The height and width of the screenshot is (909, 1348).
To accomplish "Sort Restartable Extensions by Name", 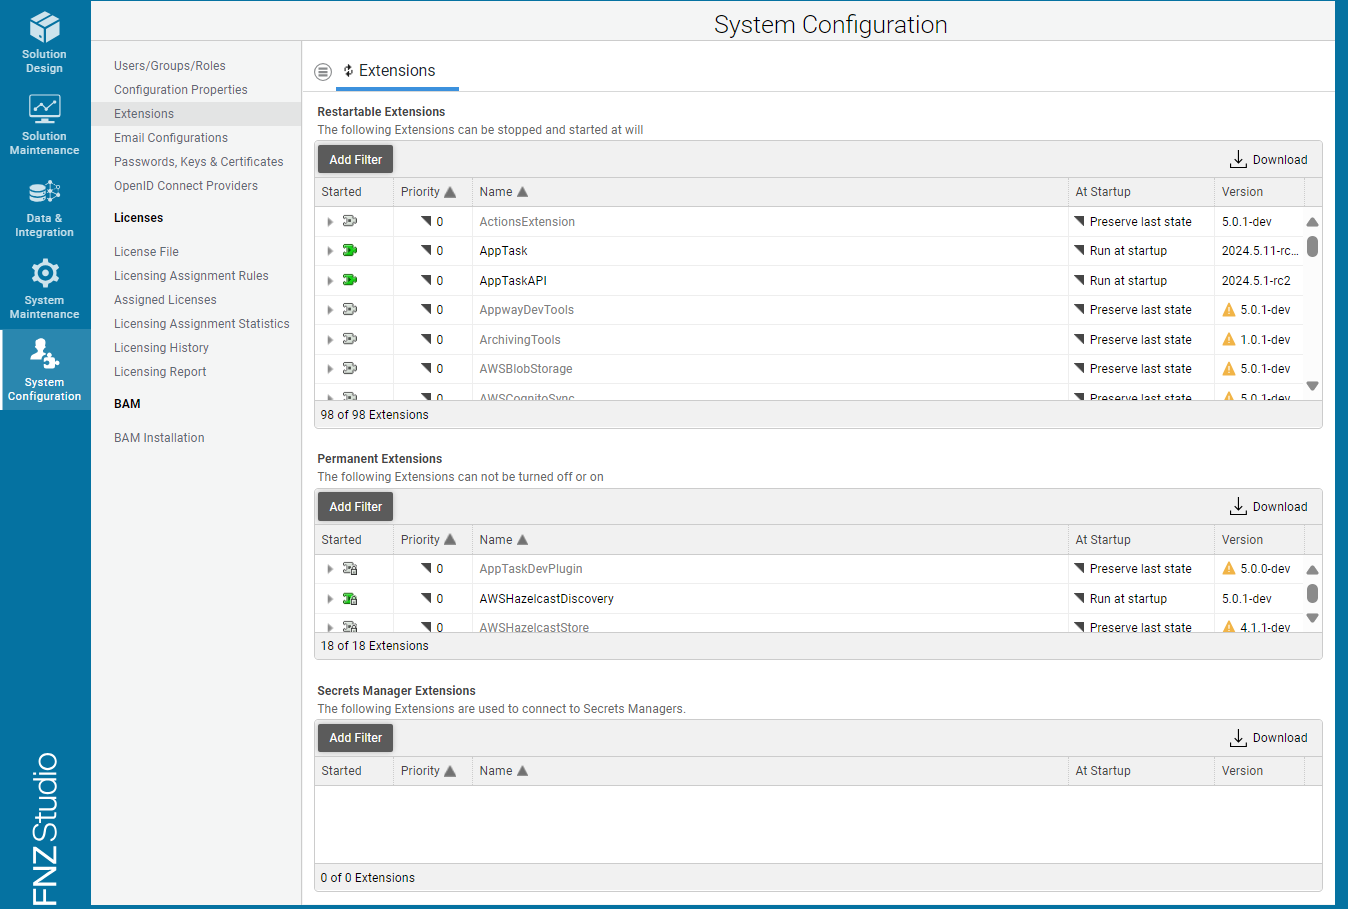I will click(503, 192).
